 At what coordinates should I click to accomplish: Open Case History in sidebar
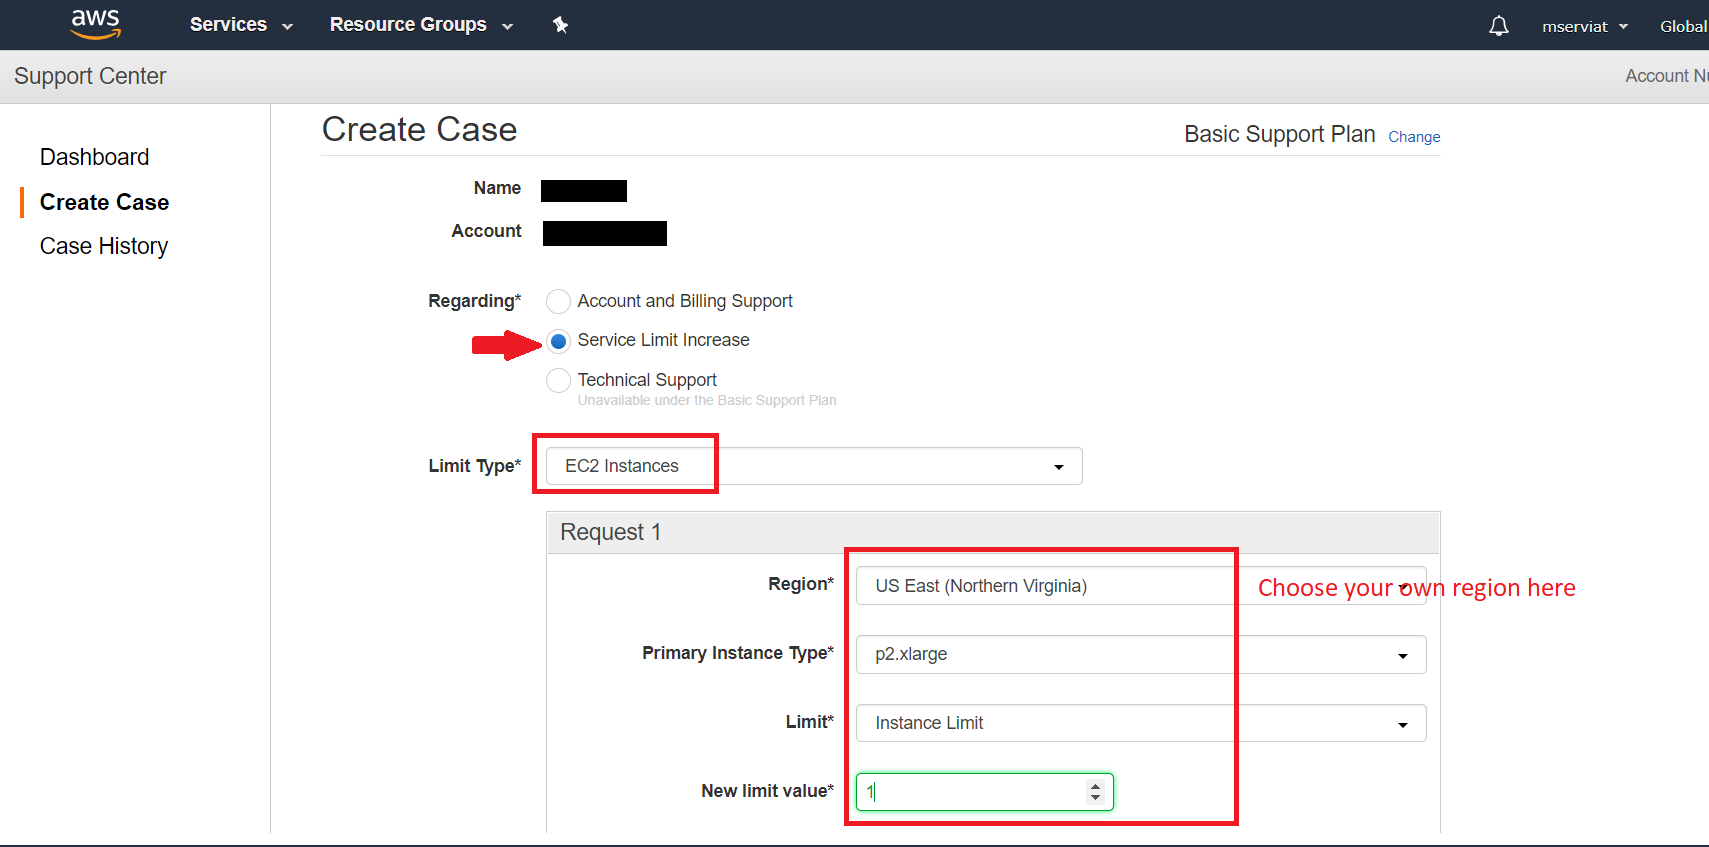coord(104,246)
